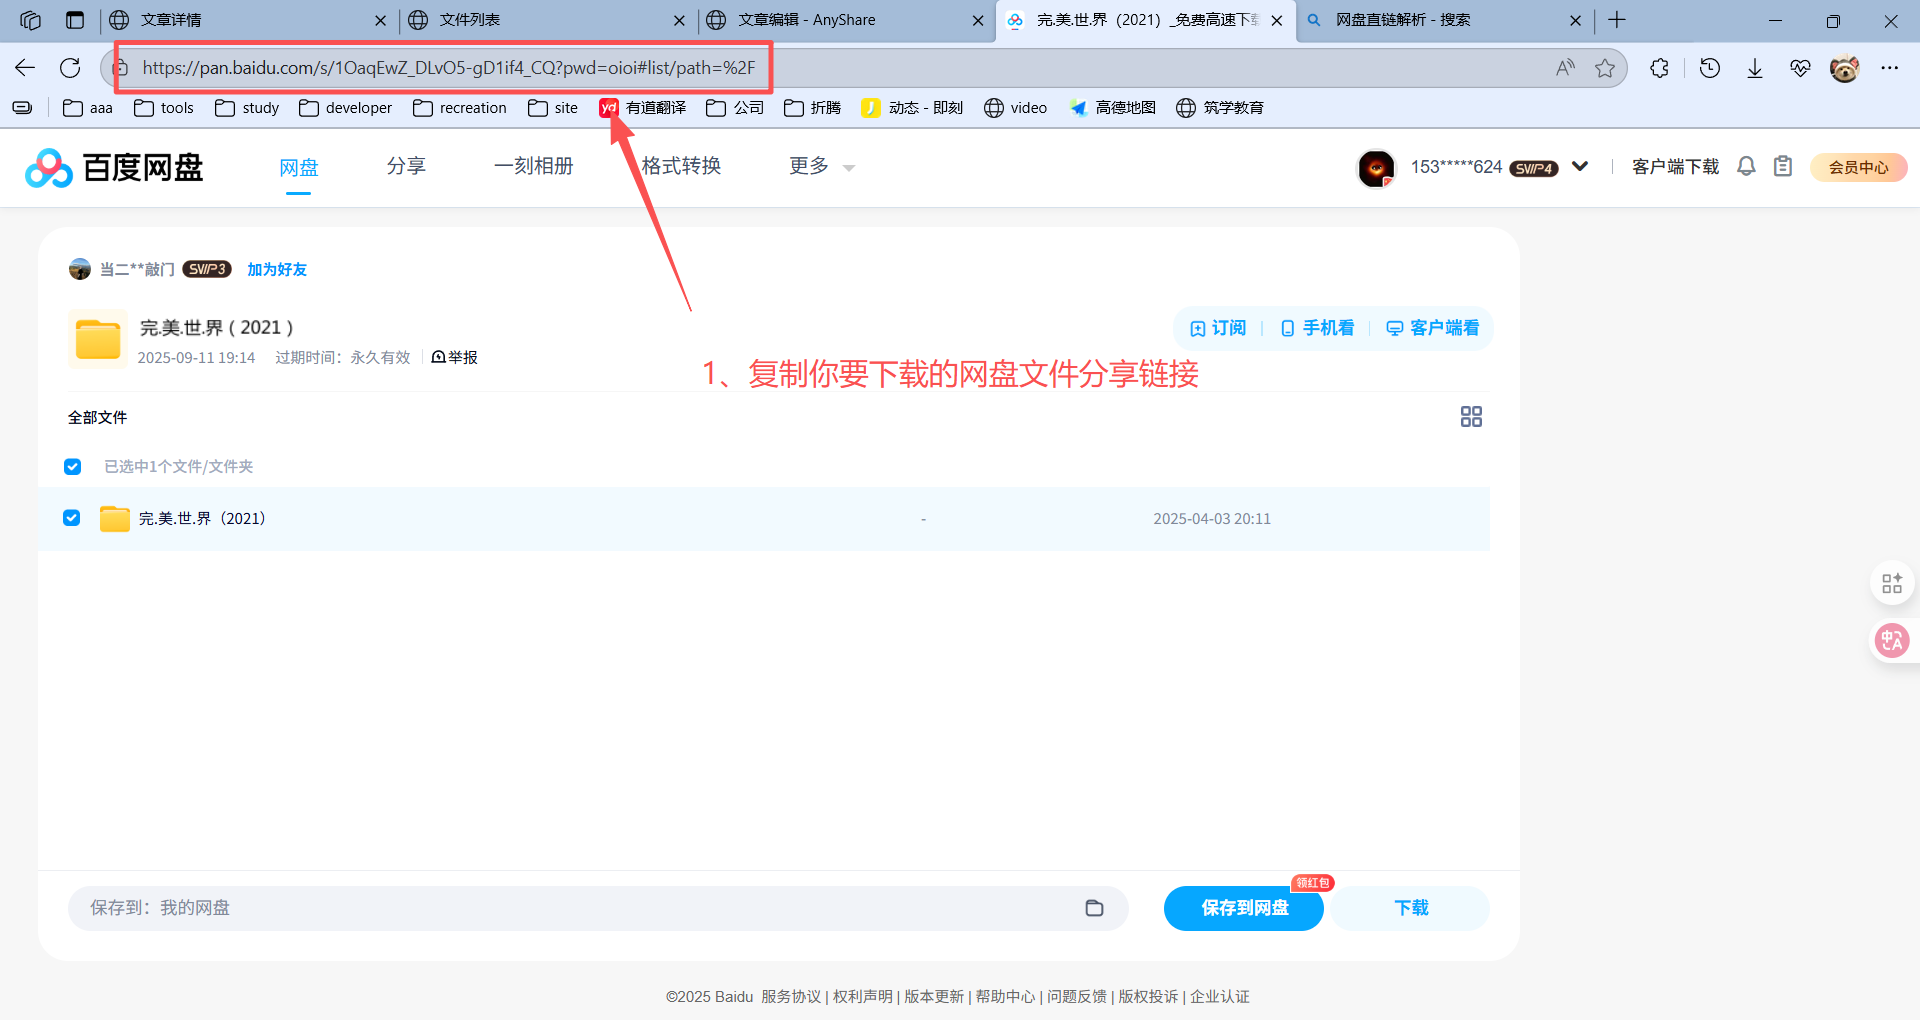Open browser extensions puzzle icon
1920x1020 pixels.
point(1659,68)
